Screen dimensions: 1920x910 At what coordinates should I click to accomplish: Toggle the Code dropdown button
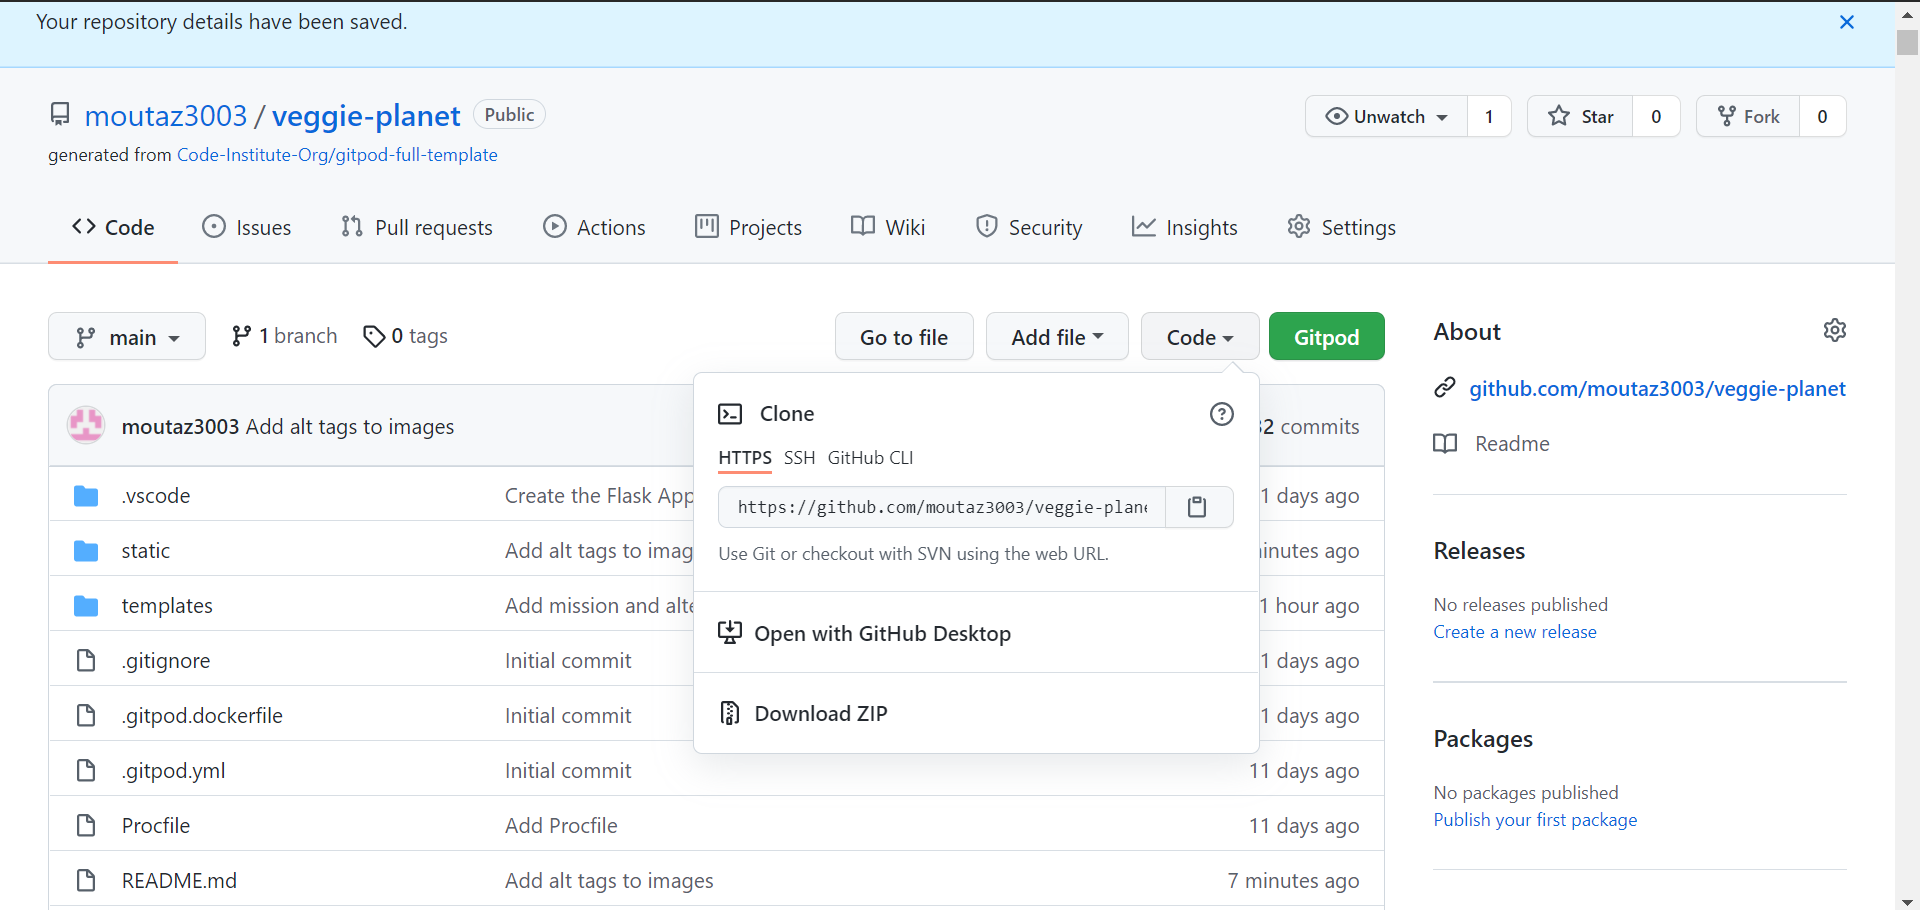point(1200,337)
